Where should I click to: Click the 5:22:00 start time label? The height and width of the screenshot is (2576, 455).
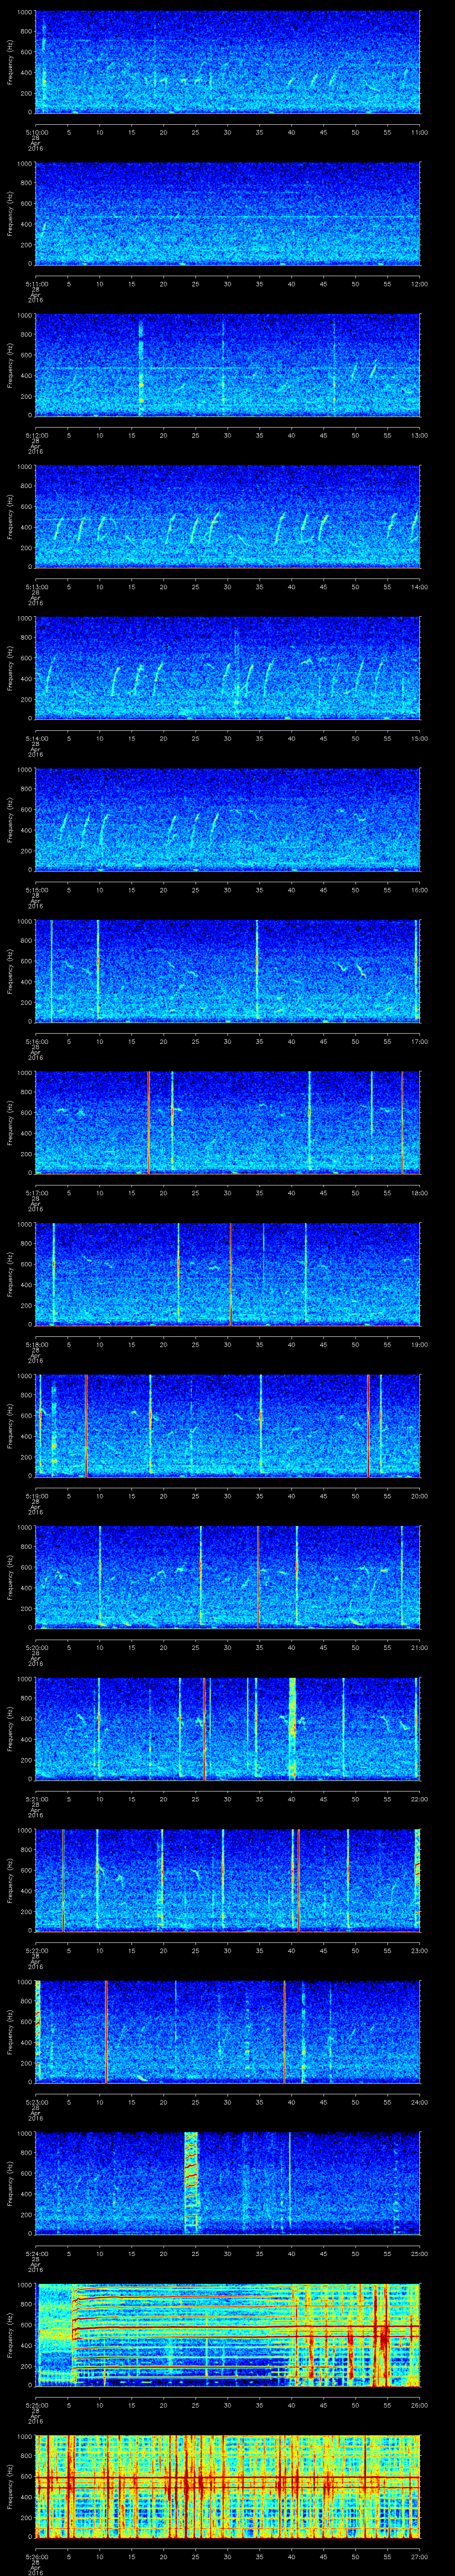pos(36,1950)
